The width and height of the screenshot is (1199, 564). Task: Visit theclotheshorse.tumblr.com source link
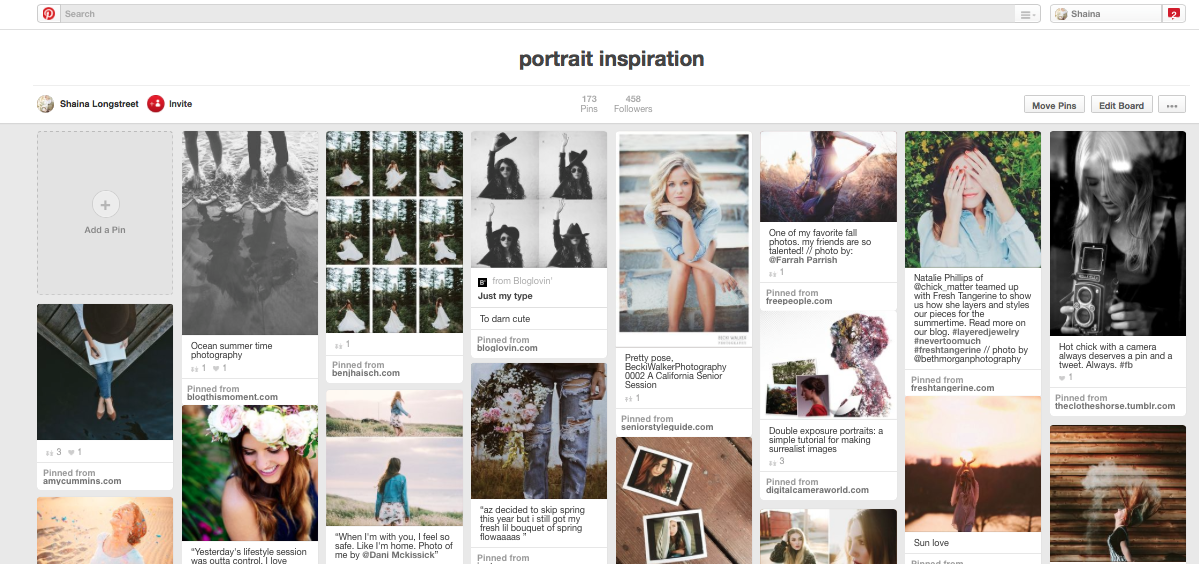point(1115,406)
